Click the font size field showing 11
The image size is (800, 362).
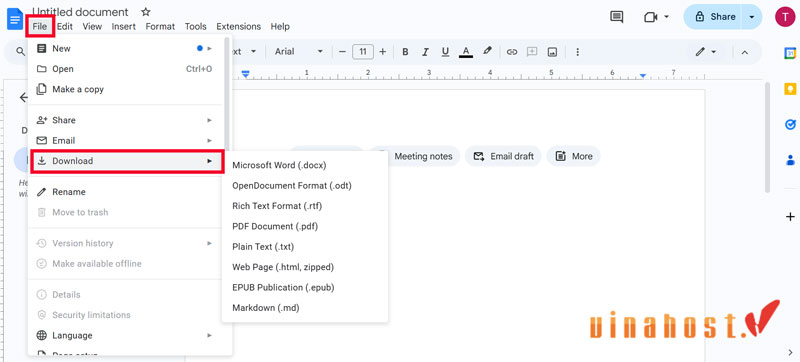(x=363, y=51)
